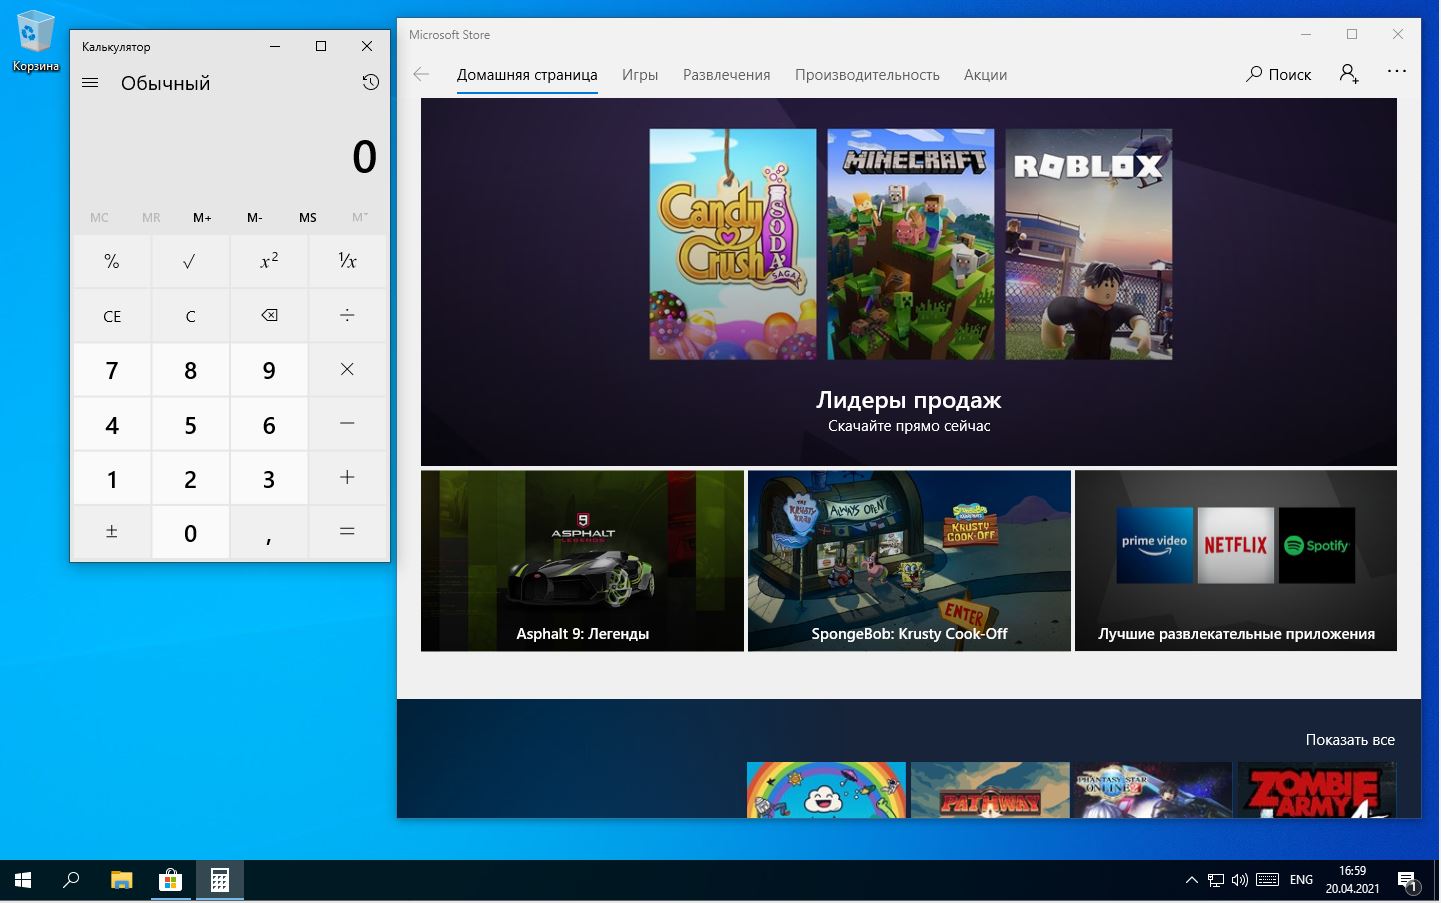Image resolution: width=1441 pixels, height=903 pixels.
Task: Switch to the Производительность tab
Action: pyautogui.click(x=867, y=74)
